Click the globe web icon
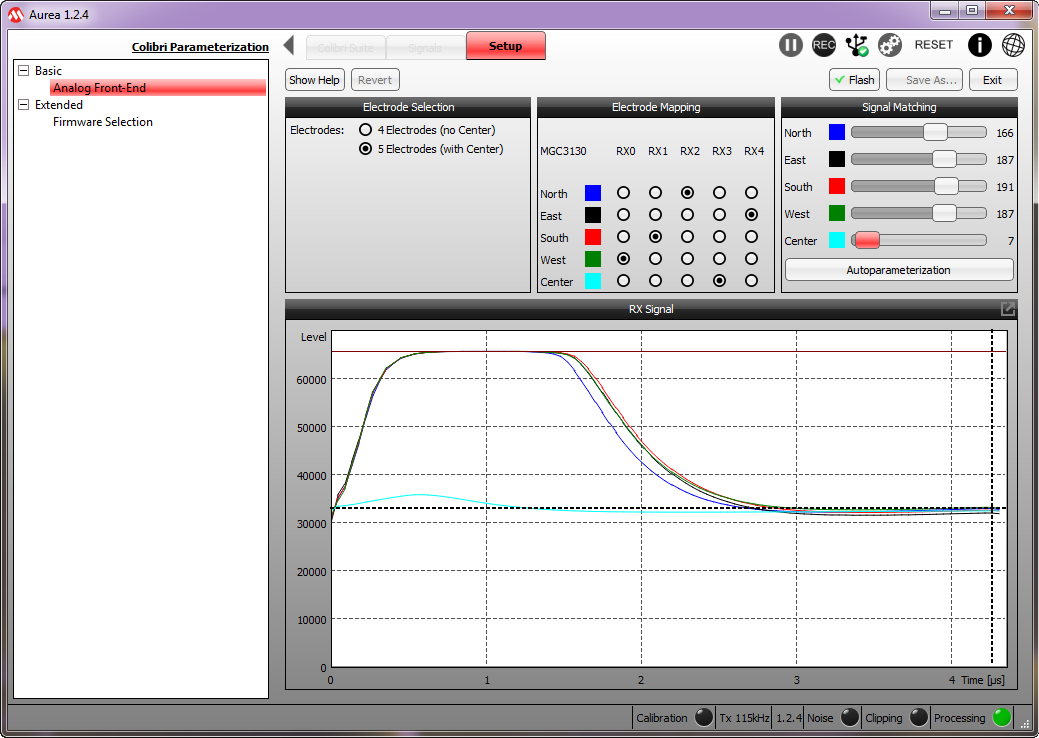 (x=1013, y=45)
